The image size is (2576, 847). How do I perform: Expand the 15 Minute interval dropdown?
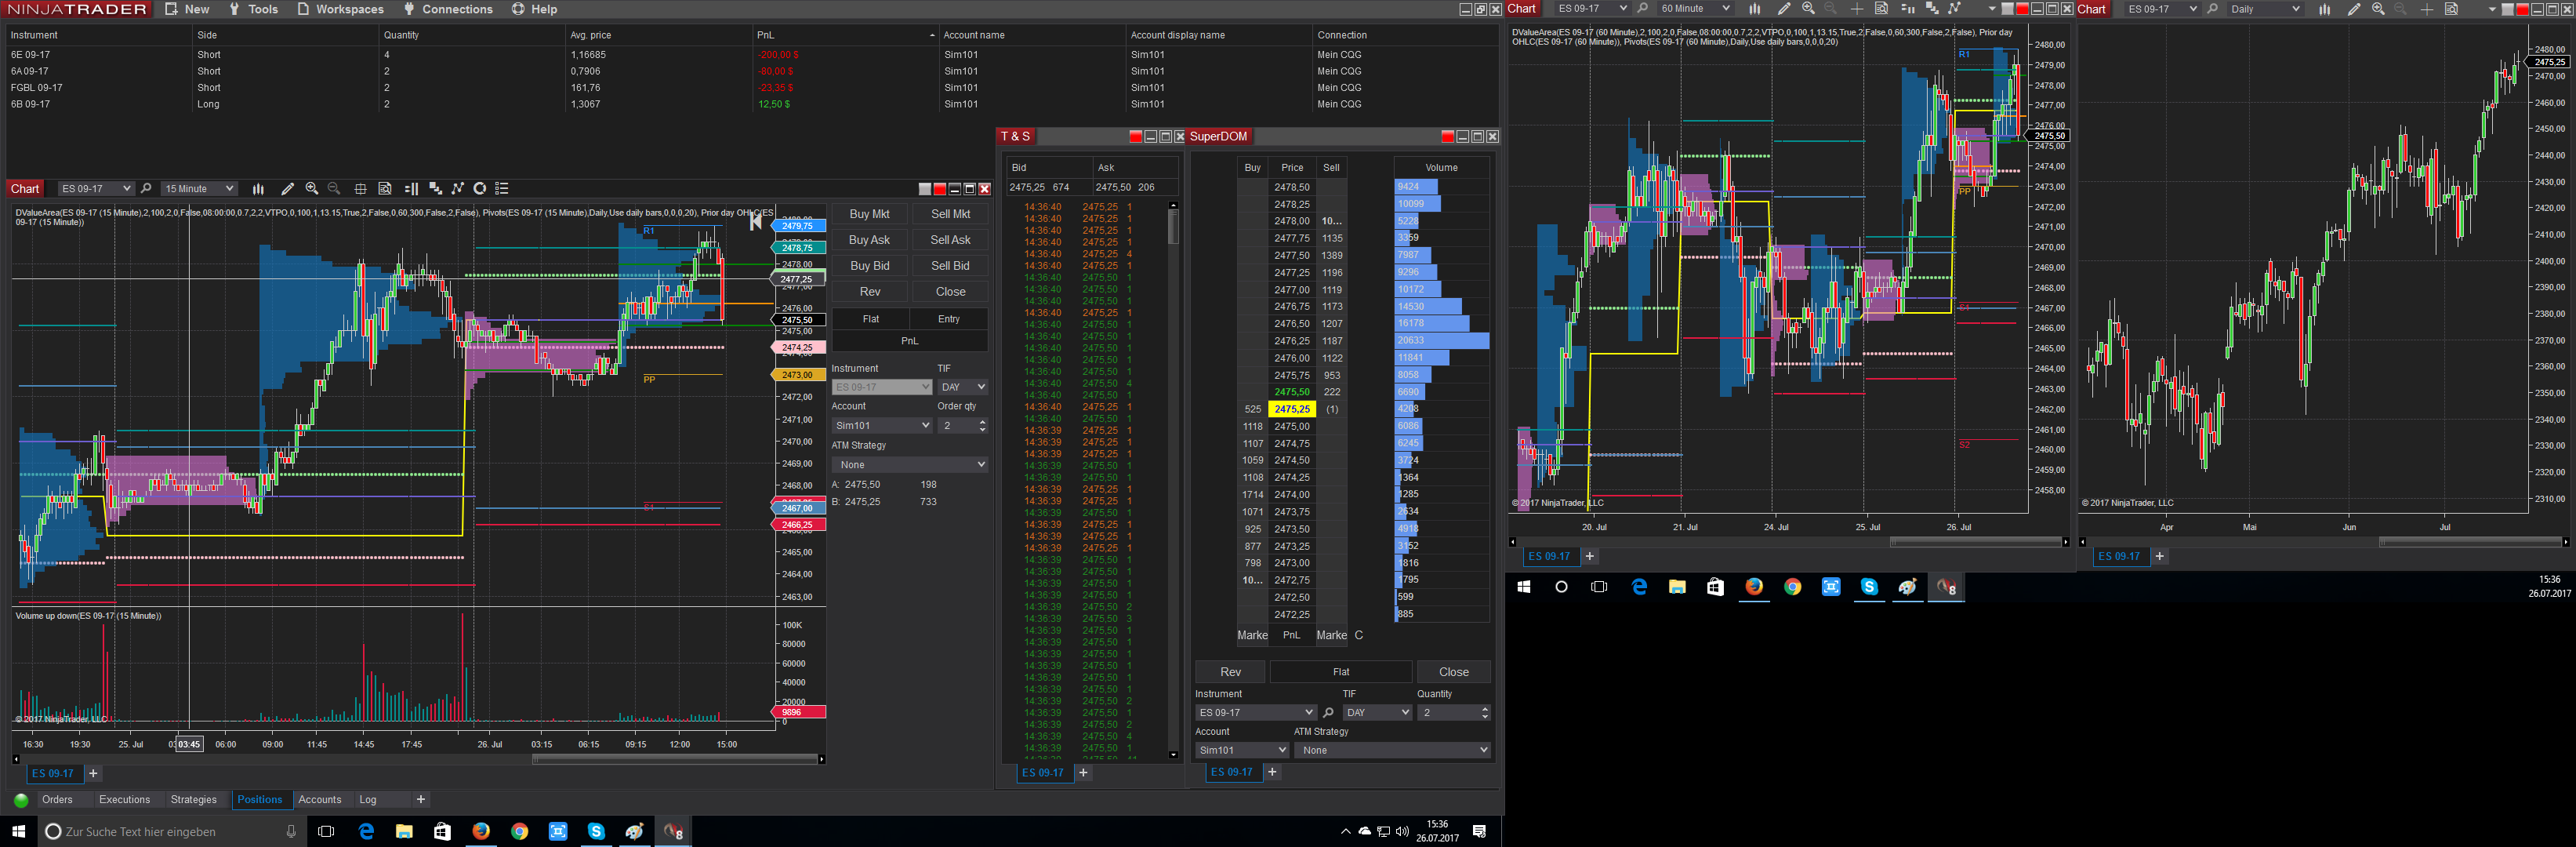(199, 188)
